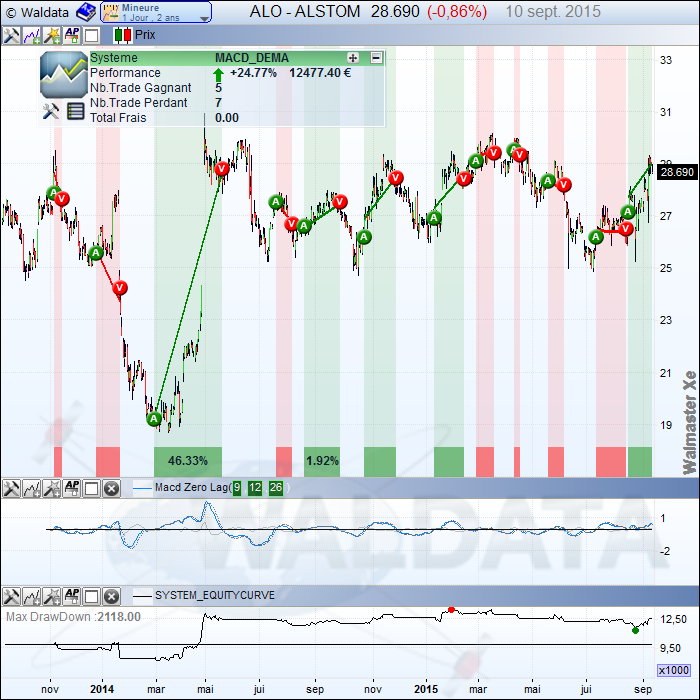This screenshot has width=700, height=700.
Task: Open the blue A-Z dictionary book icon
Action: (86, 12)
